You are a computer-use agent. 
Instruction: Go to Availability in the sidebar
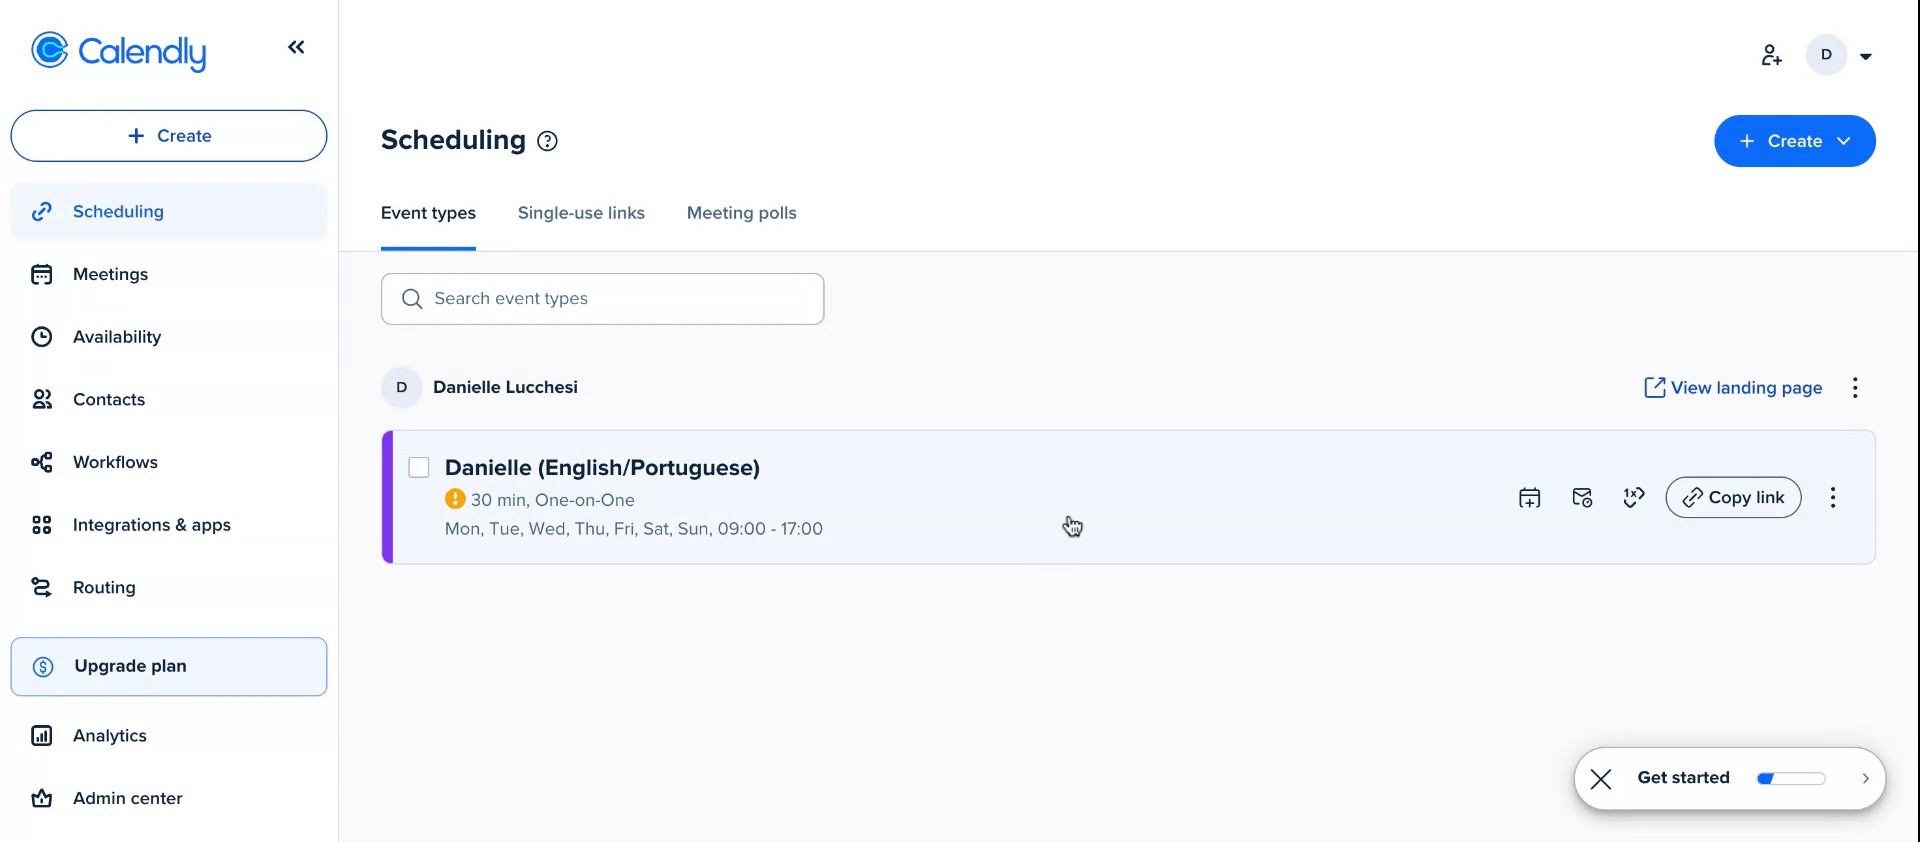coord(169,337)
